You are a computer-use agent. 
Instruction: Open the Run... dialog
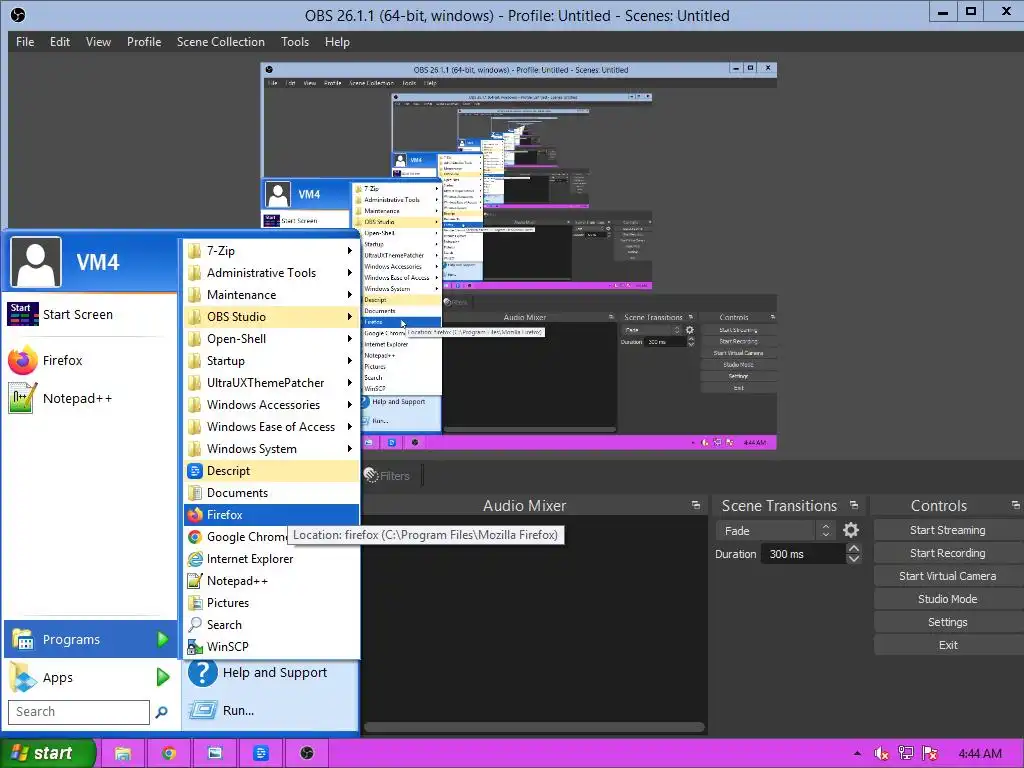tap(270, 710)
